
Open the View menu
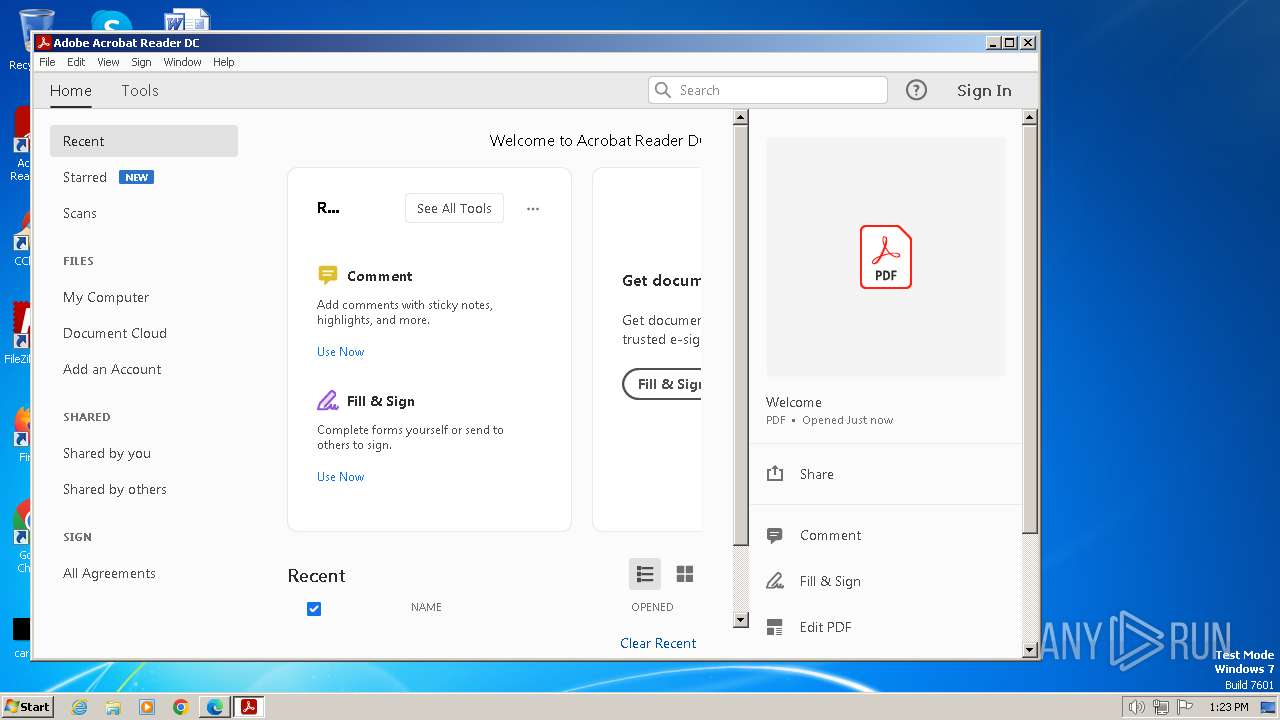108,62
